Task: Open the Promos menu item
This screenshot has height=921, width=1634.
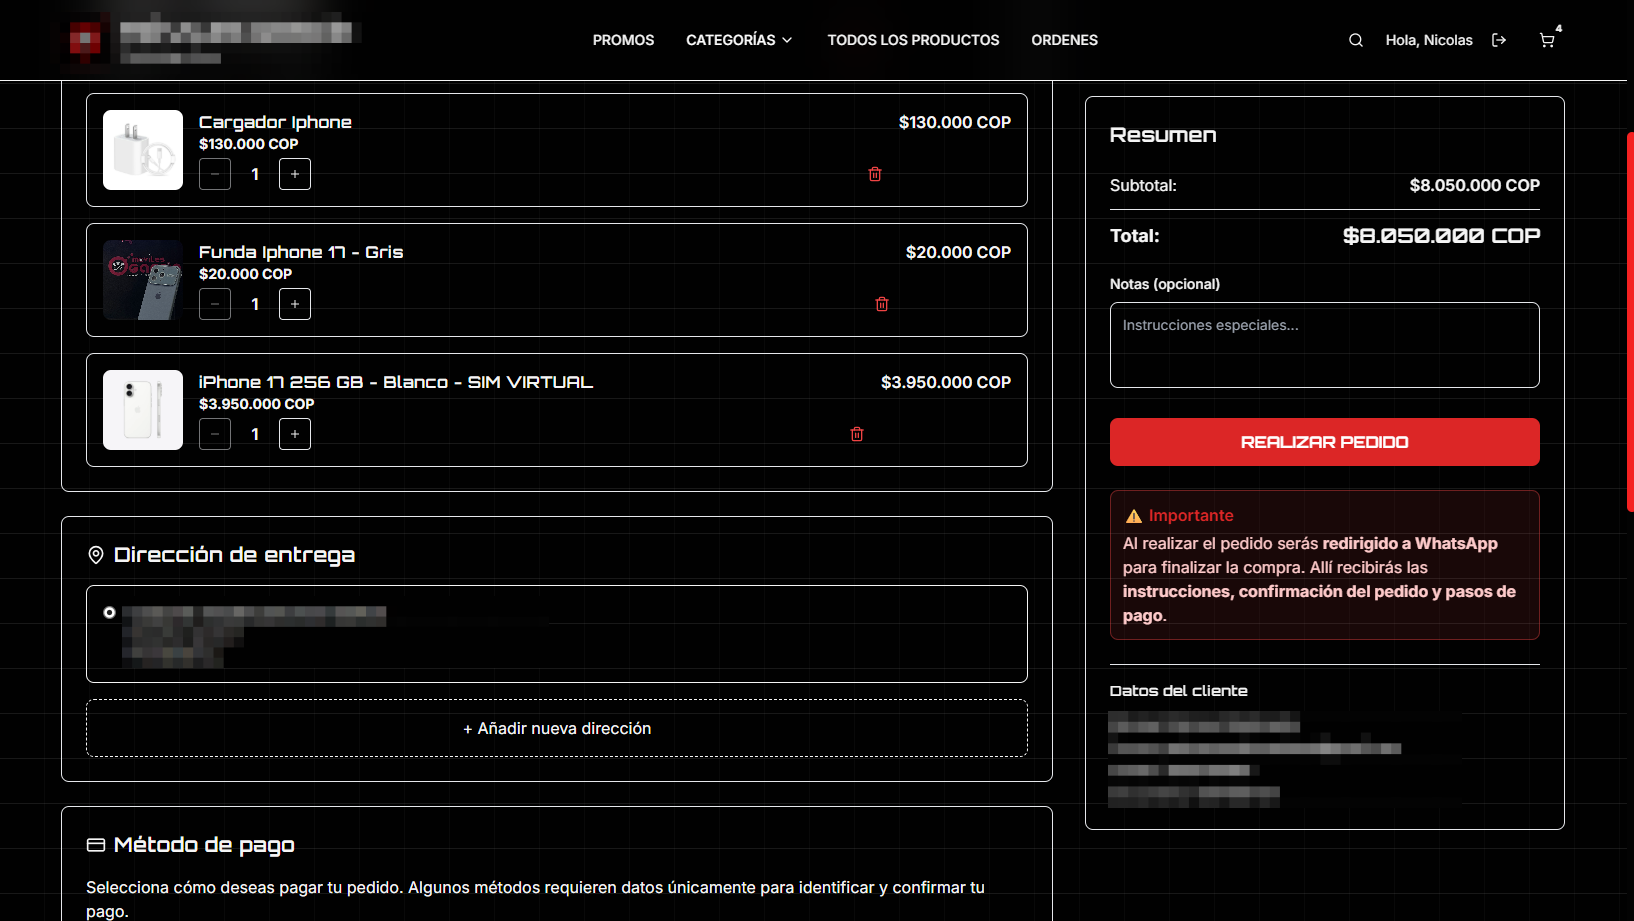Action: (623, 40)
